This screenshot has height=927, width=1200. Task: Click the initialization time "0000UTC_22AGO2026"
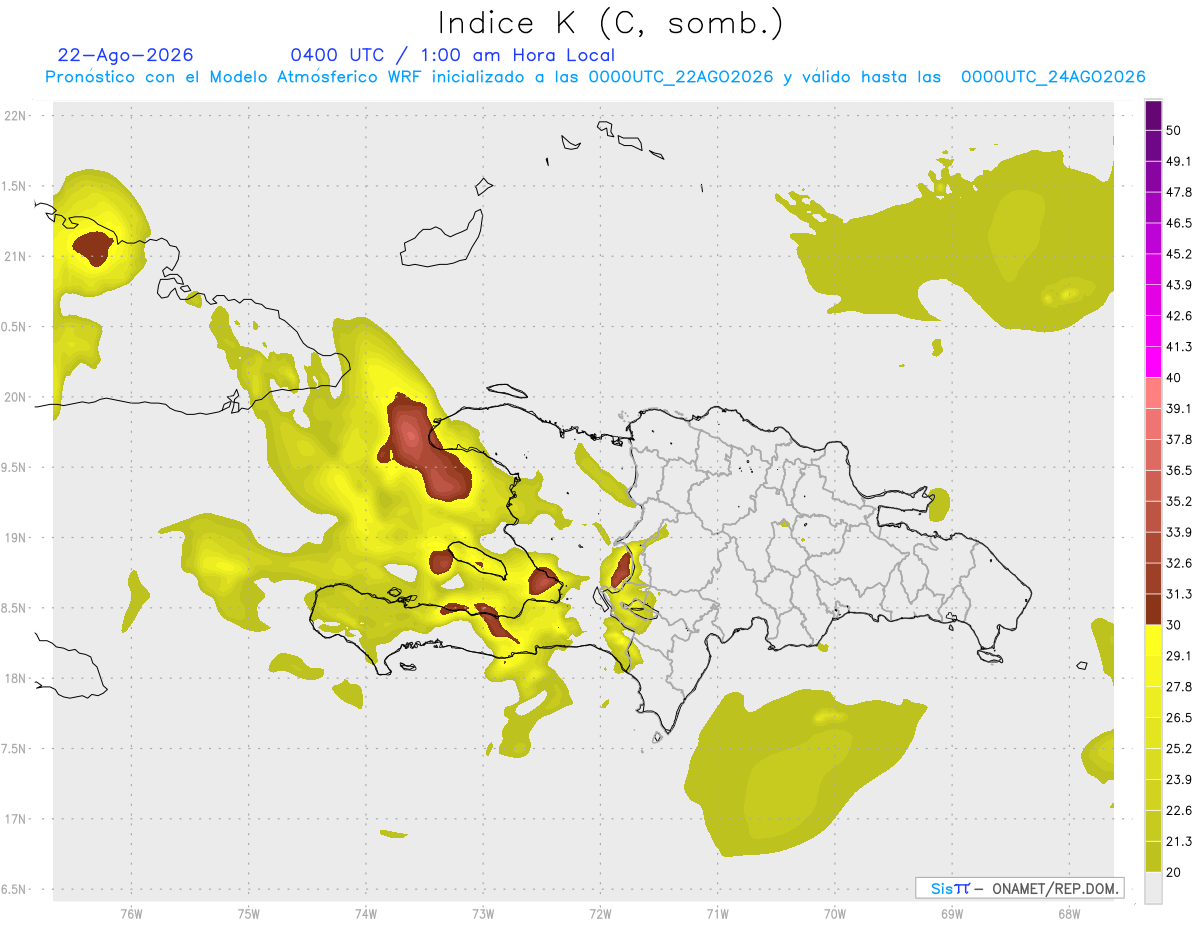point(681,77)
